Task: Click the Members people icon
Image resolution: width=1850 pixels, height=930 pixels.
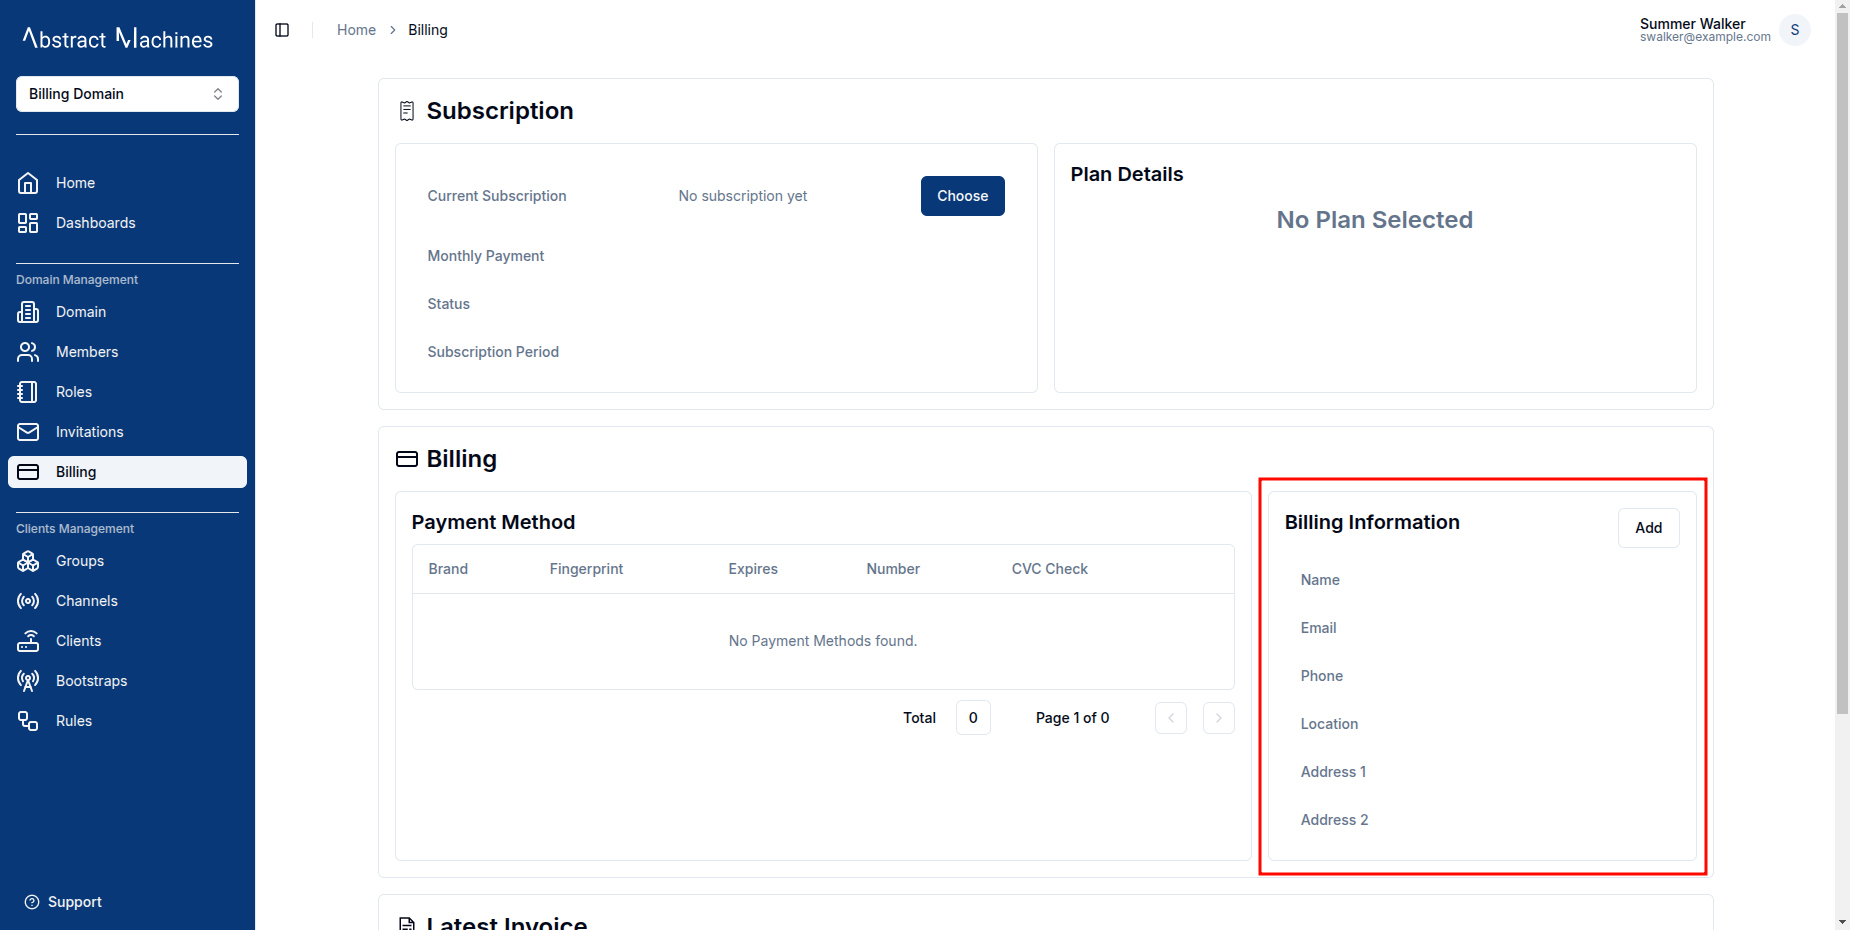Action: [x=28, y=352]
